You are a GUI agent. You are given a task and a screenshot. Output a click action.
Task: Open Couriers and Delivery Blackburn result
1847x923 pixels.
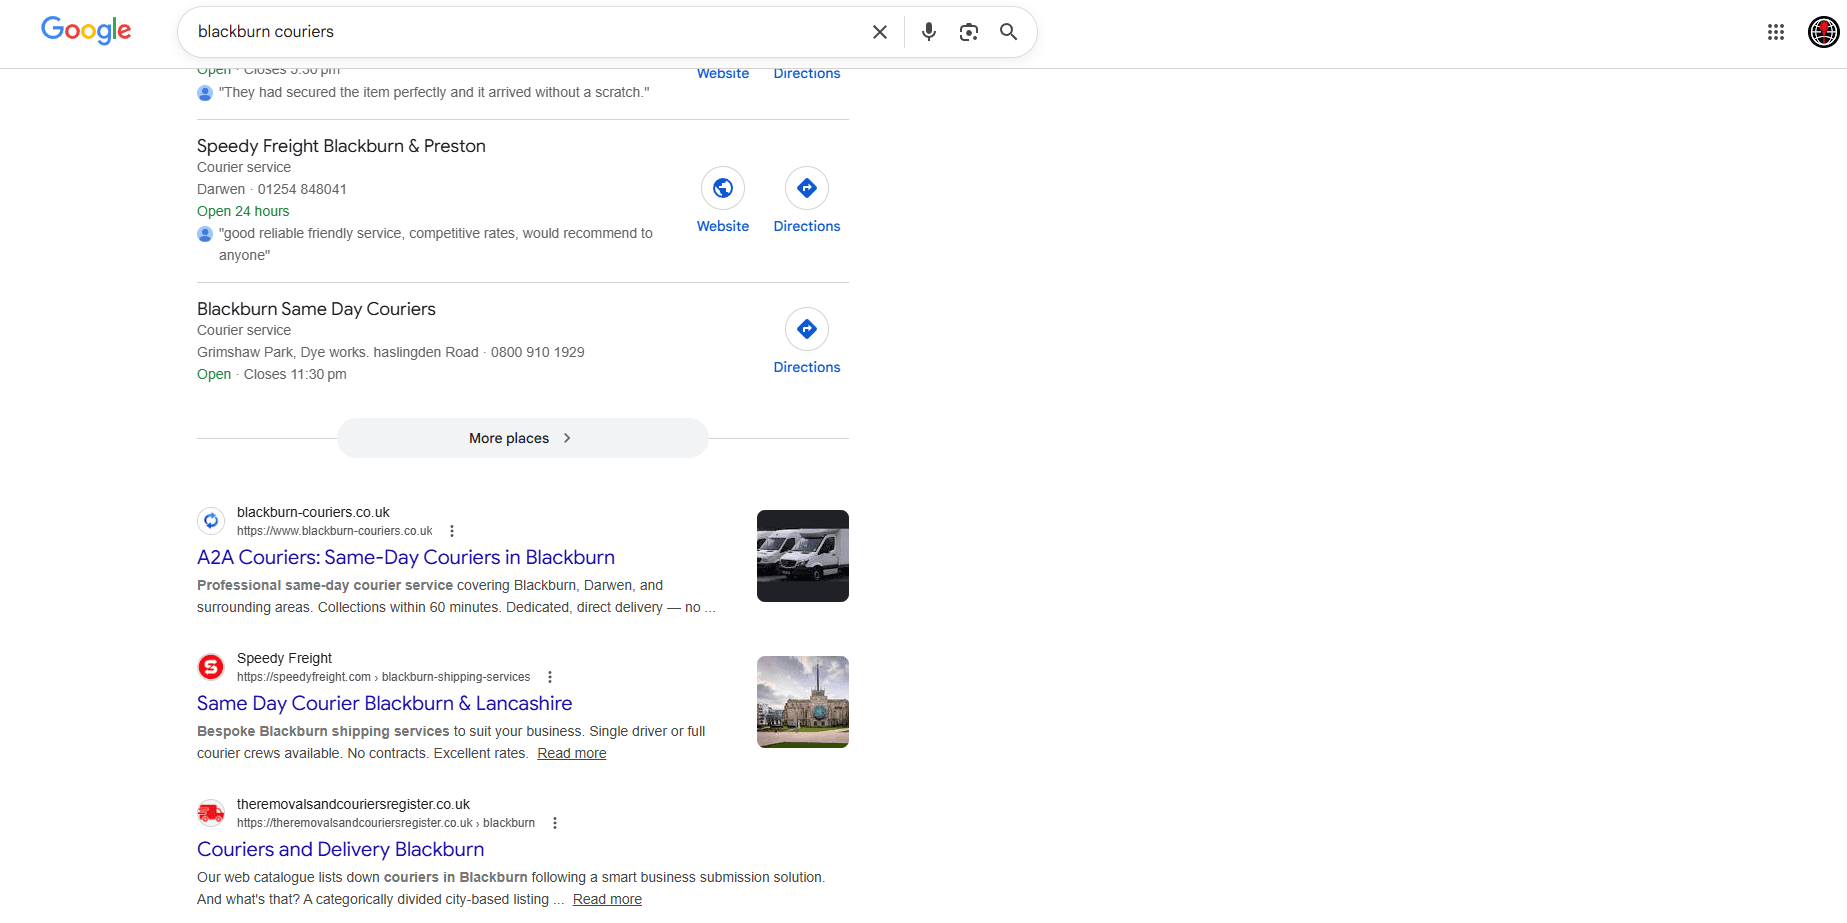(341, 849)
